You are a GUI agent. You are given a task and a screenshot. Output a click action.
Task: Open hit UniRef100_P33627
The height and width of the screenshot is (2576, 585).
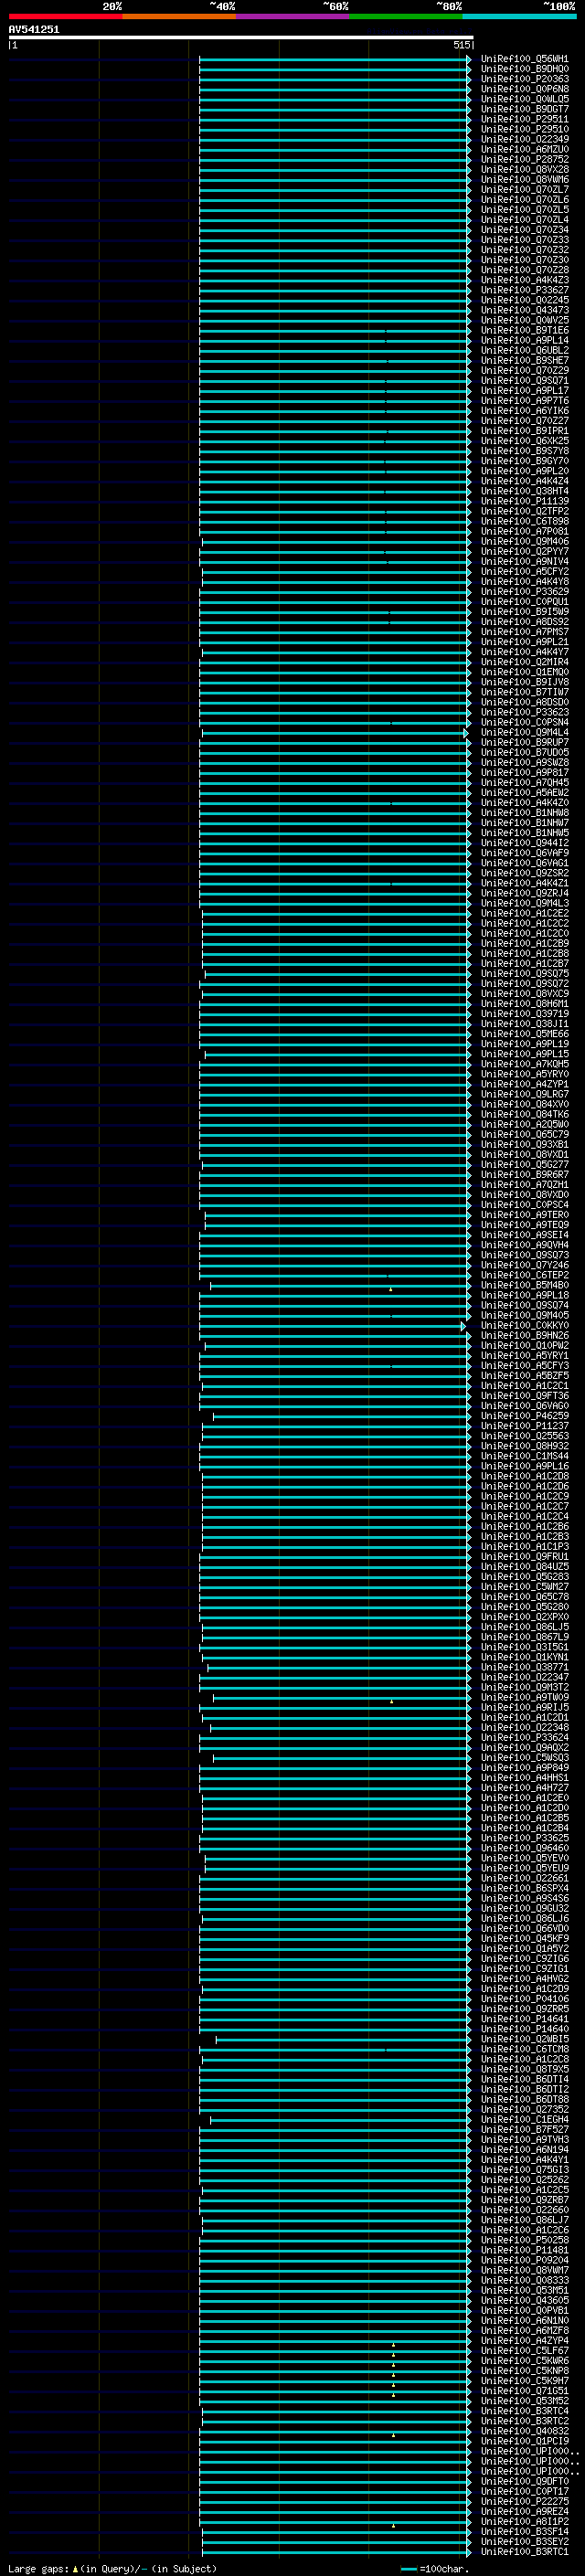[x=525, y=290]
